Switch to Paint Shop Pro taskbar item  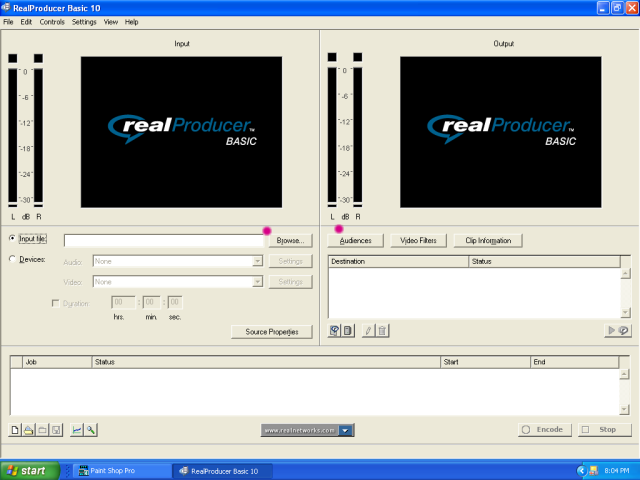122,471
